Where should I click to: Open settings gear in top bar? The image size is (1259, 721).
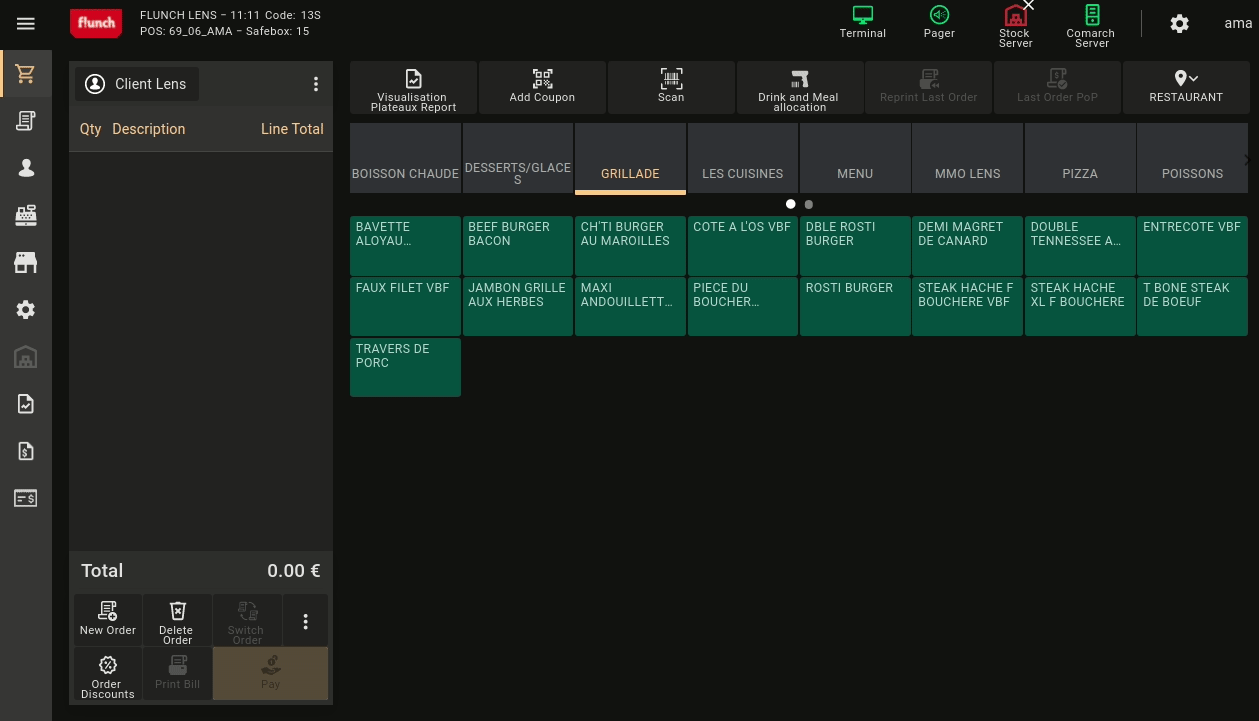pyautogui.click(x=1180, y=24)
